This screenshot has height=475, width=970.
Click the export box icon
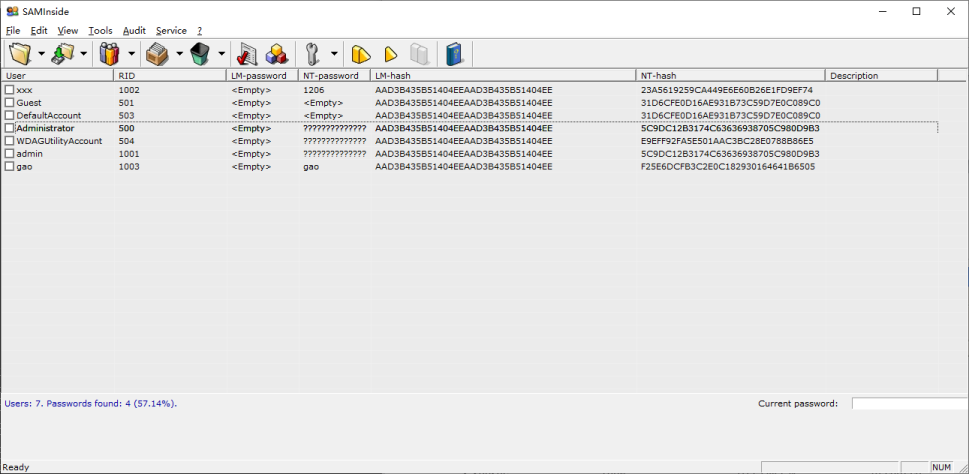coord(157,54)
